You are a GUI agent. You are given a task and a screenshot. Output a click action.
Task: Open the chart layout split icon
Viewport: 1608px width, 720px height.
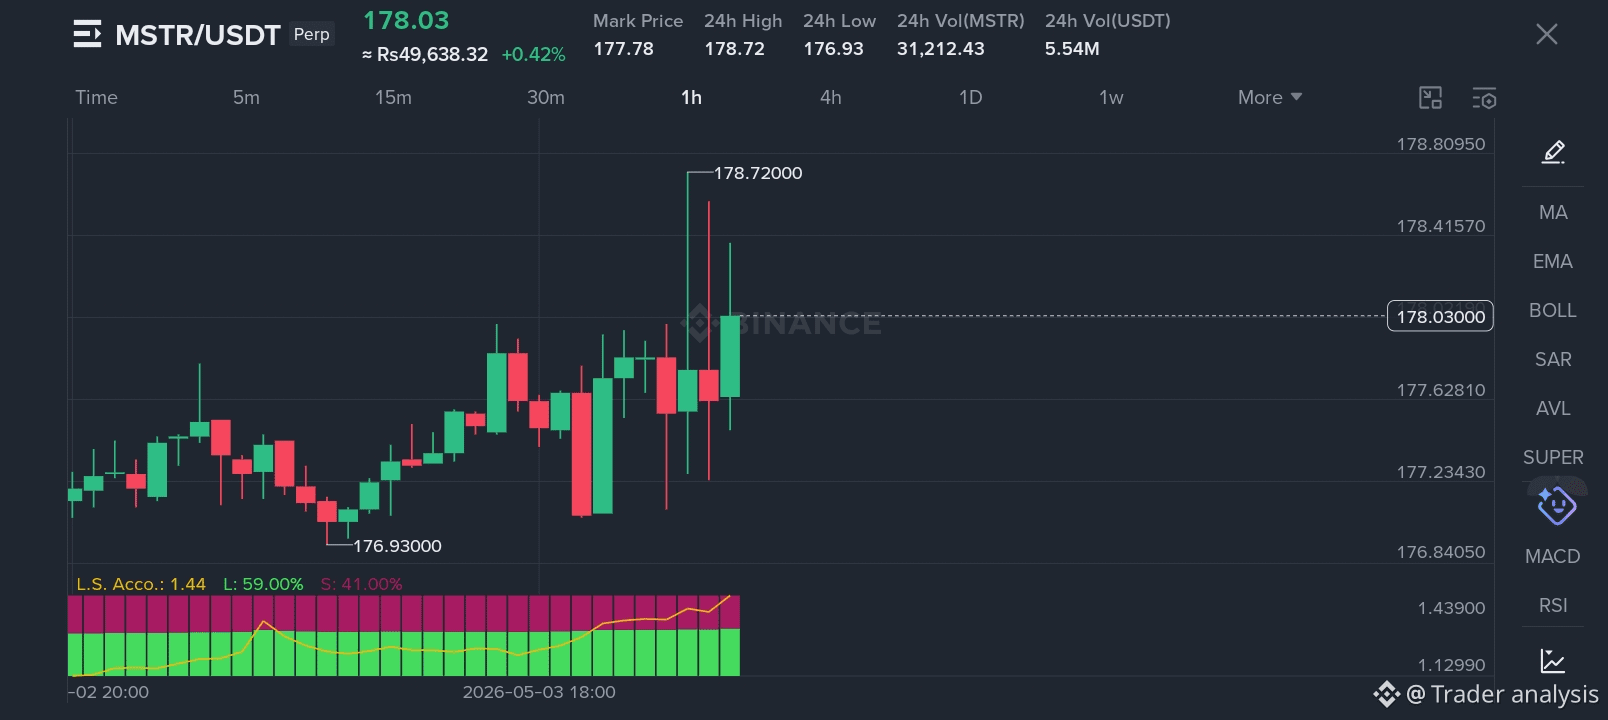coord(1431,98)
